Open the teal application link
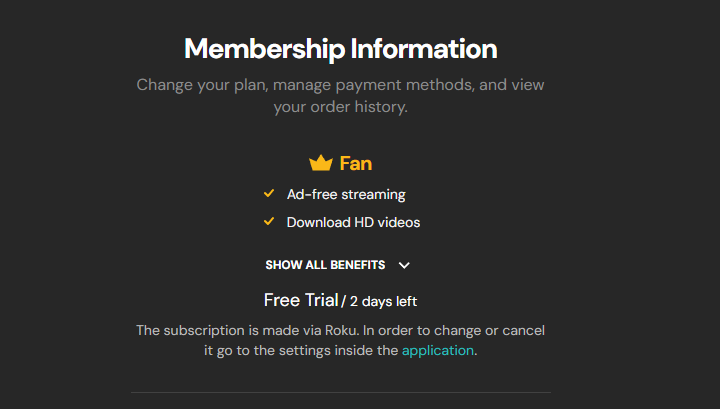 (x=438, y=351)
